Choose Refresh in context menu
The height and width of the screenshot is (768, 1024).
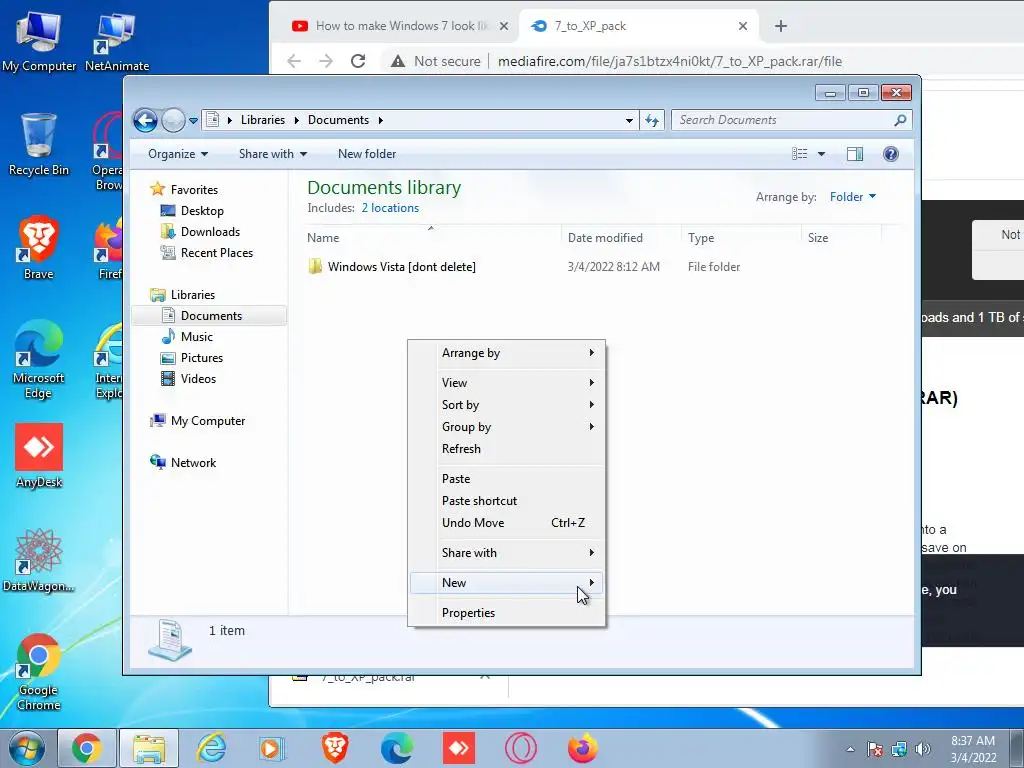coord(506,449)
